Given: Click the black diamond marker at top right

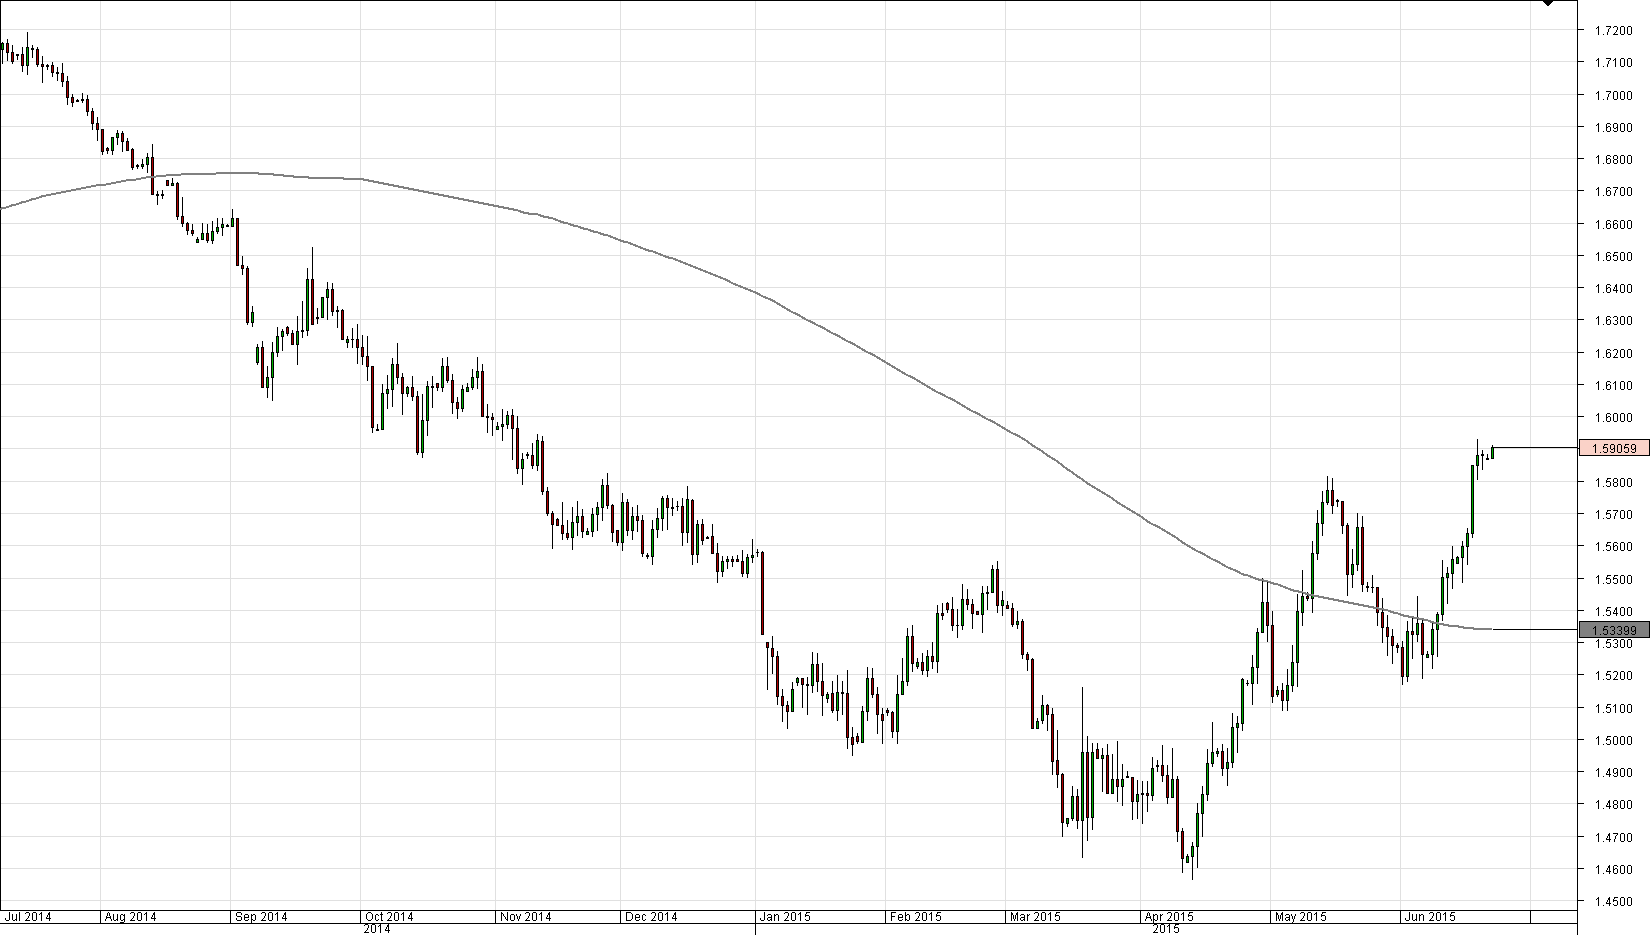Looking at the screenshot, I should (x=1548, y=3).
